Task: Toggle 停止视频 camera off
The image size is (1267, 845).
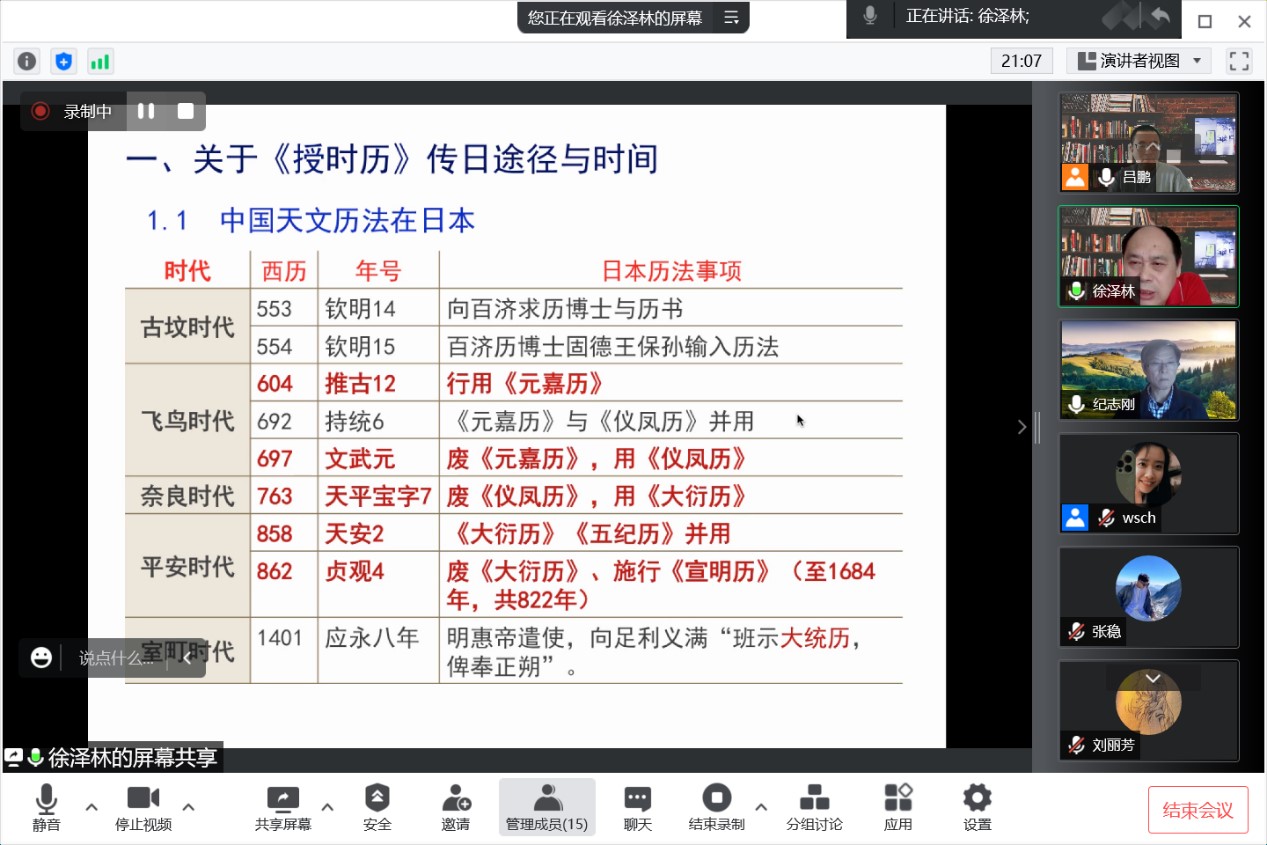Action: (x=143, y=808)
